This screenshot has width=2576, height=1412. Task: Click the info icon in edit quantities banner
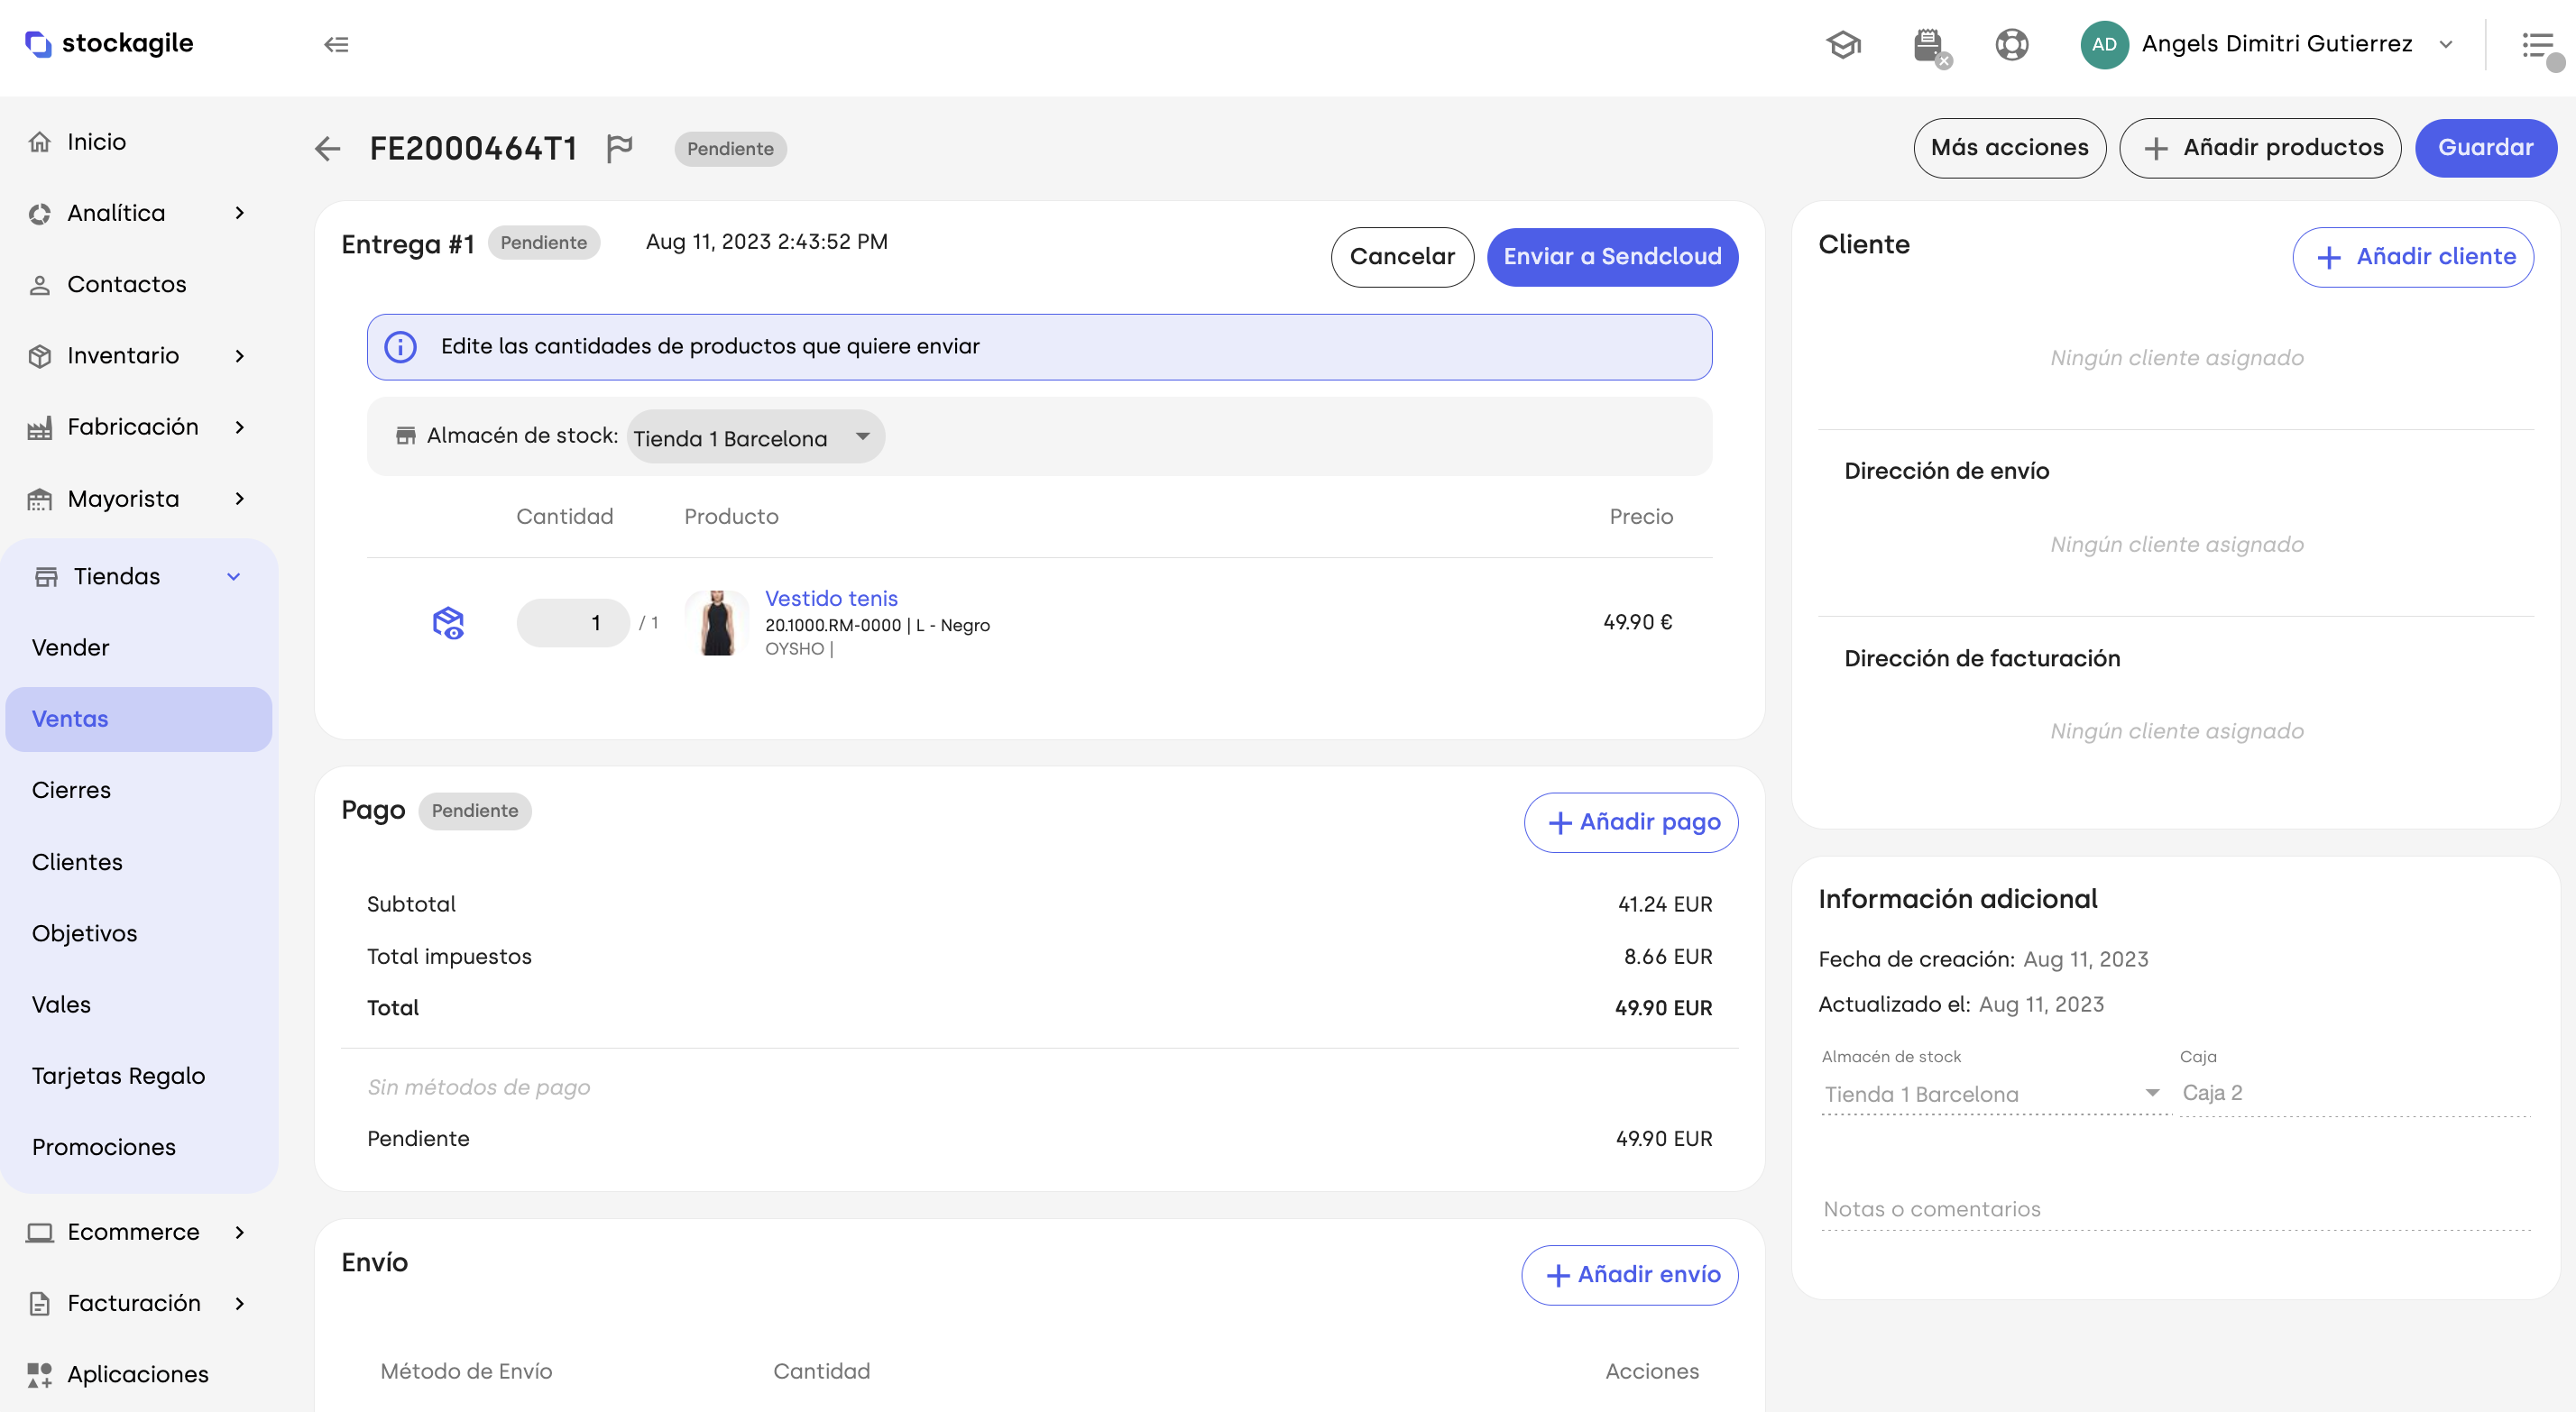click(401, 347)
